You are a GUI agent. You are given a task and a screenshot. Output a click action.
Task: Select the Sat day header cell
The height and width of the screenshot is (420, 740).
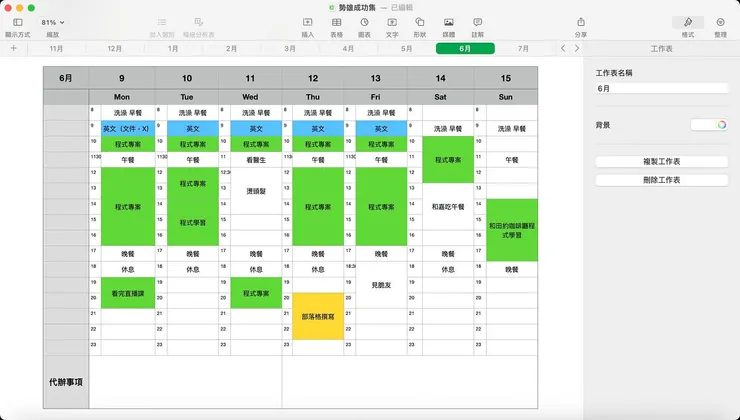point(440,97)
